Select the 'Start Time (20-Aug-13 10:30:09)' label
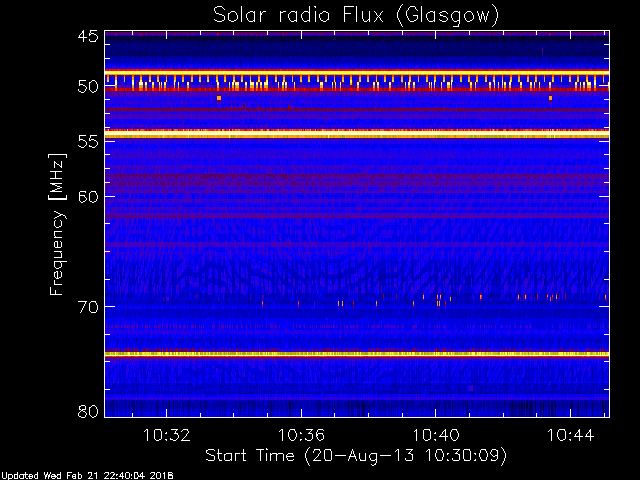 point(356,456)
